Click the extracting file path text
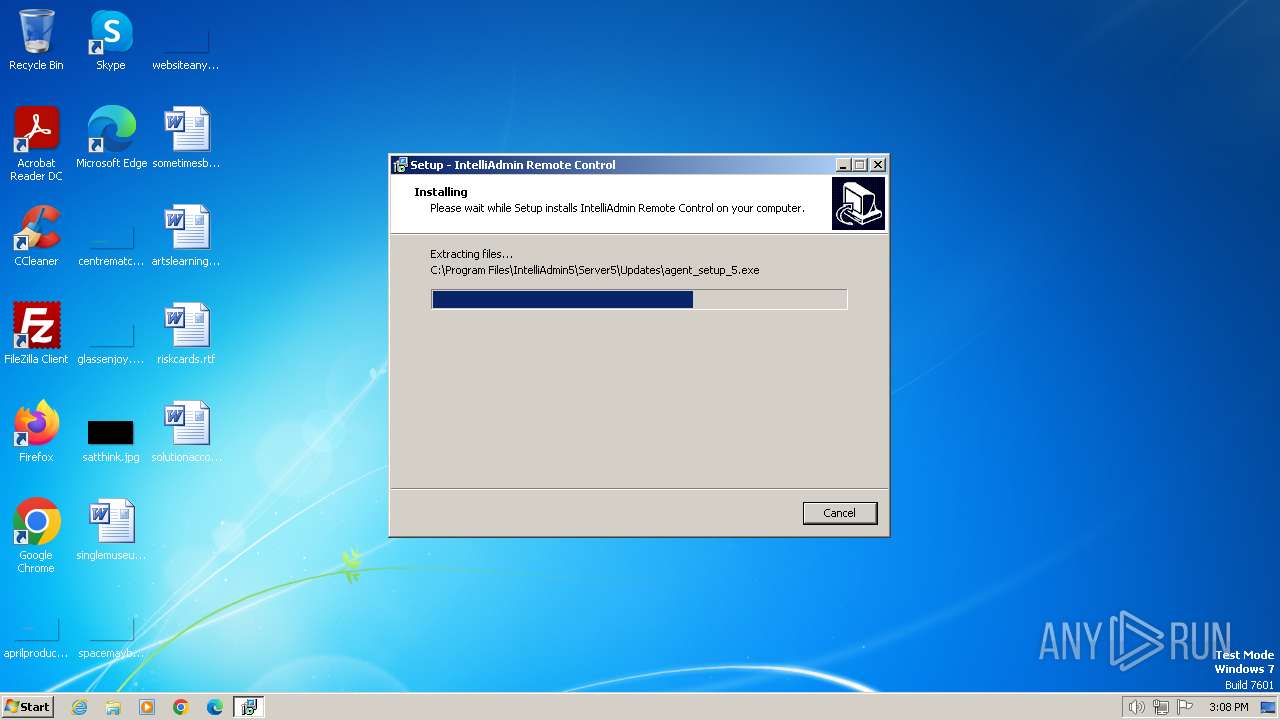The image size is (1280, 720). [x=595, y=270]
